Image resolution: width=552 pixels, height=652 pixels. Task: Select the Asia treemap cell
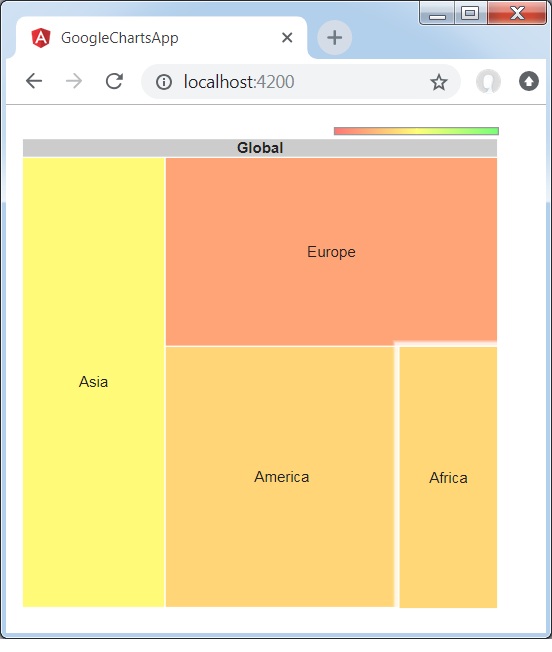pos(94,382)
